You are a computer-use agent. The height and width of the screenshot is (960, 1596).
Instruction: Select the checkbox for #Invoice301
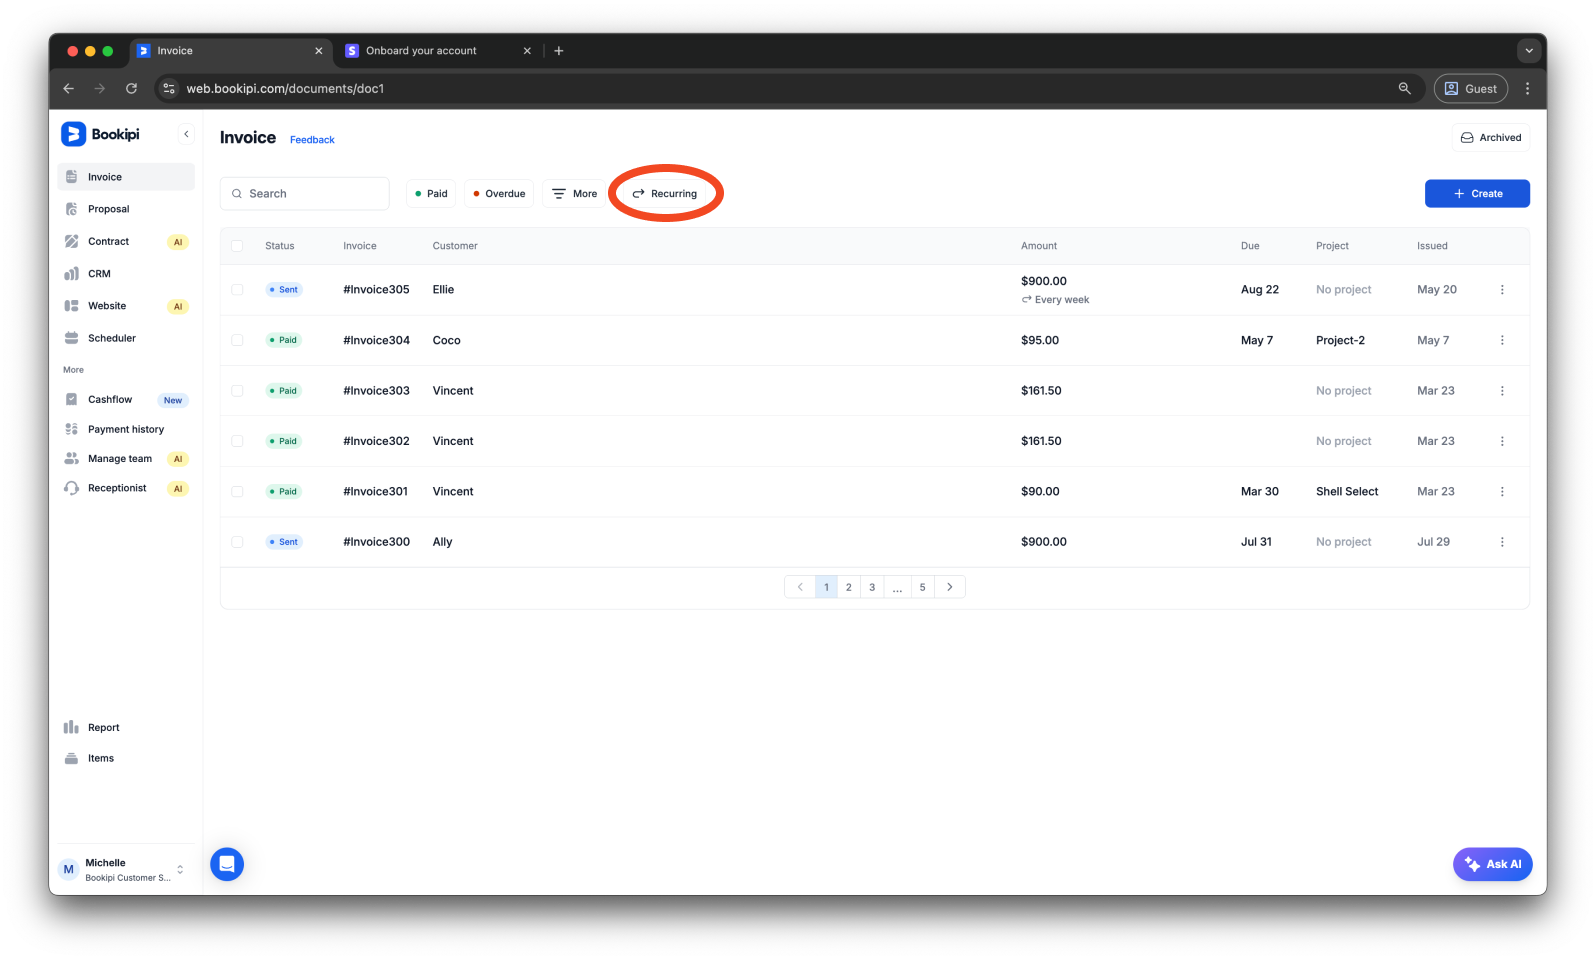[237, 492]
